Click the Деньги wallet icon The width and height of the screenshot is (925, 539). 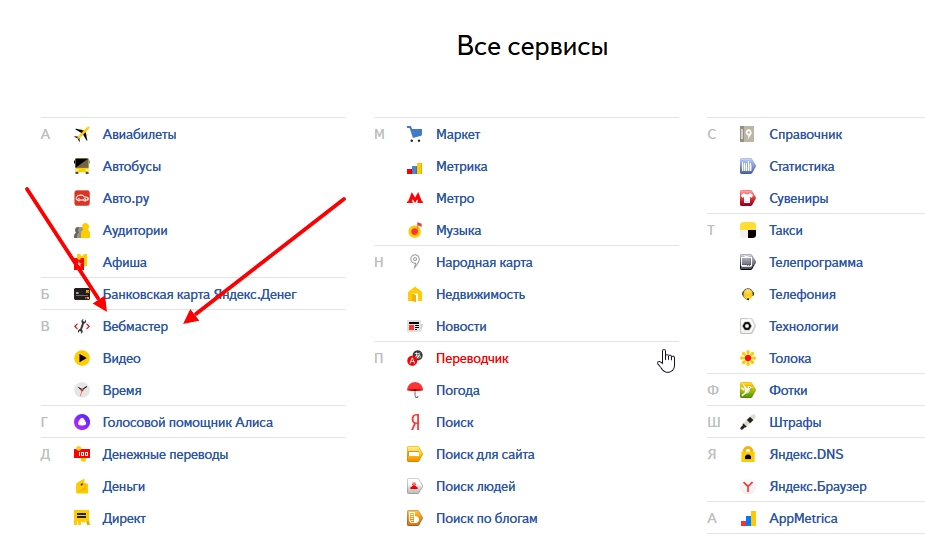(x=81, y=487)
